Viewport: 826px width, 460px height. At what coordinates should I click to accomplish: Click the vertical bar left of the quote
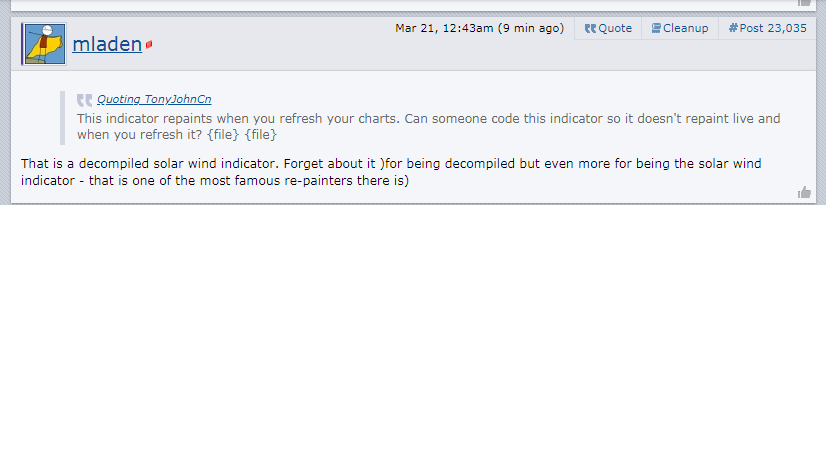(62, 117)
